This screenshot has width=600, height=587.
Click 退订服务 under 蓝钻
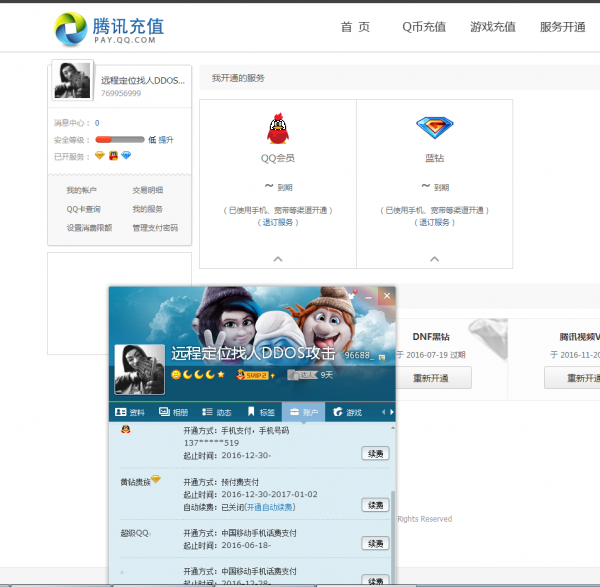[435, 222]
